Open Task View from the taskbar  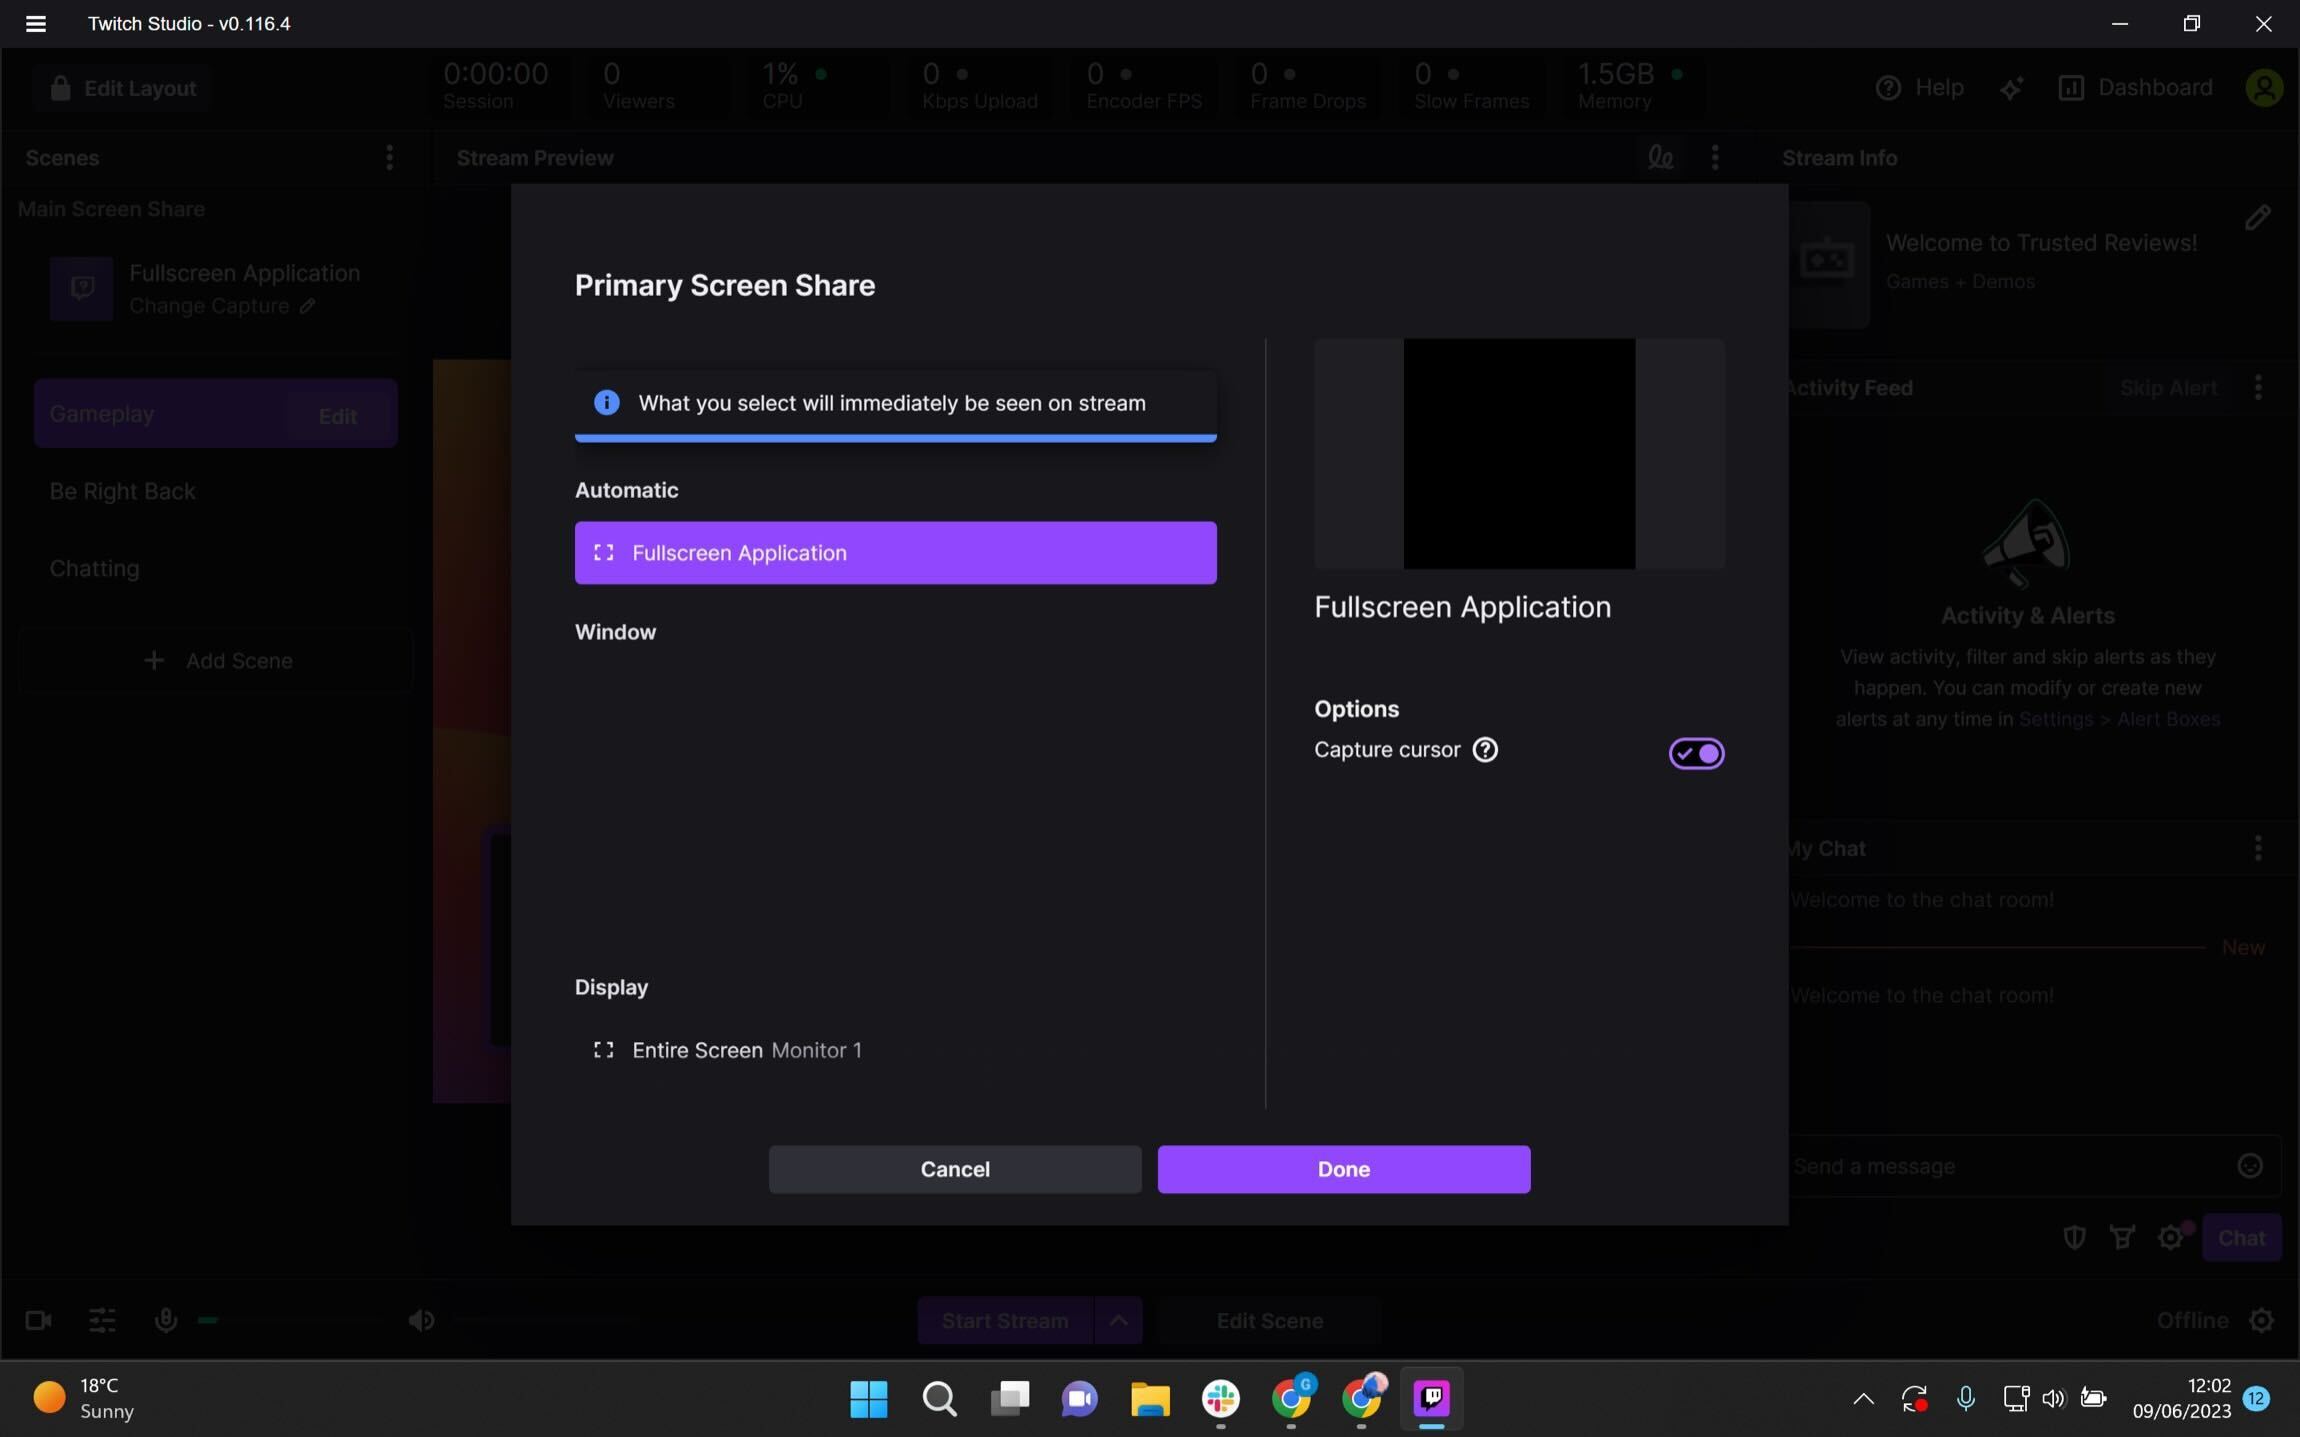1009,1398
